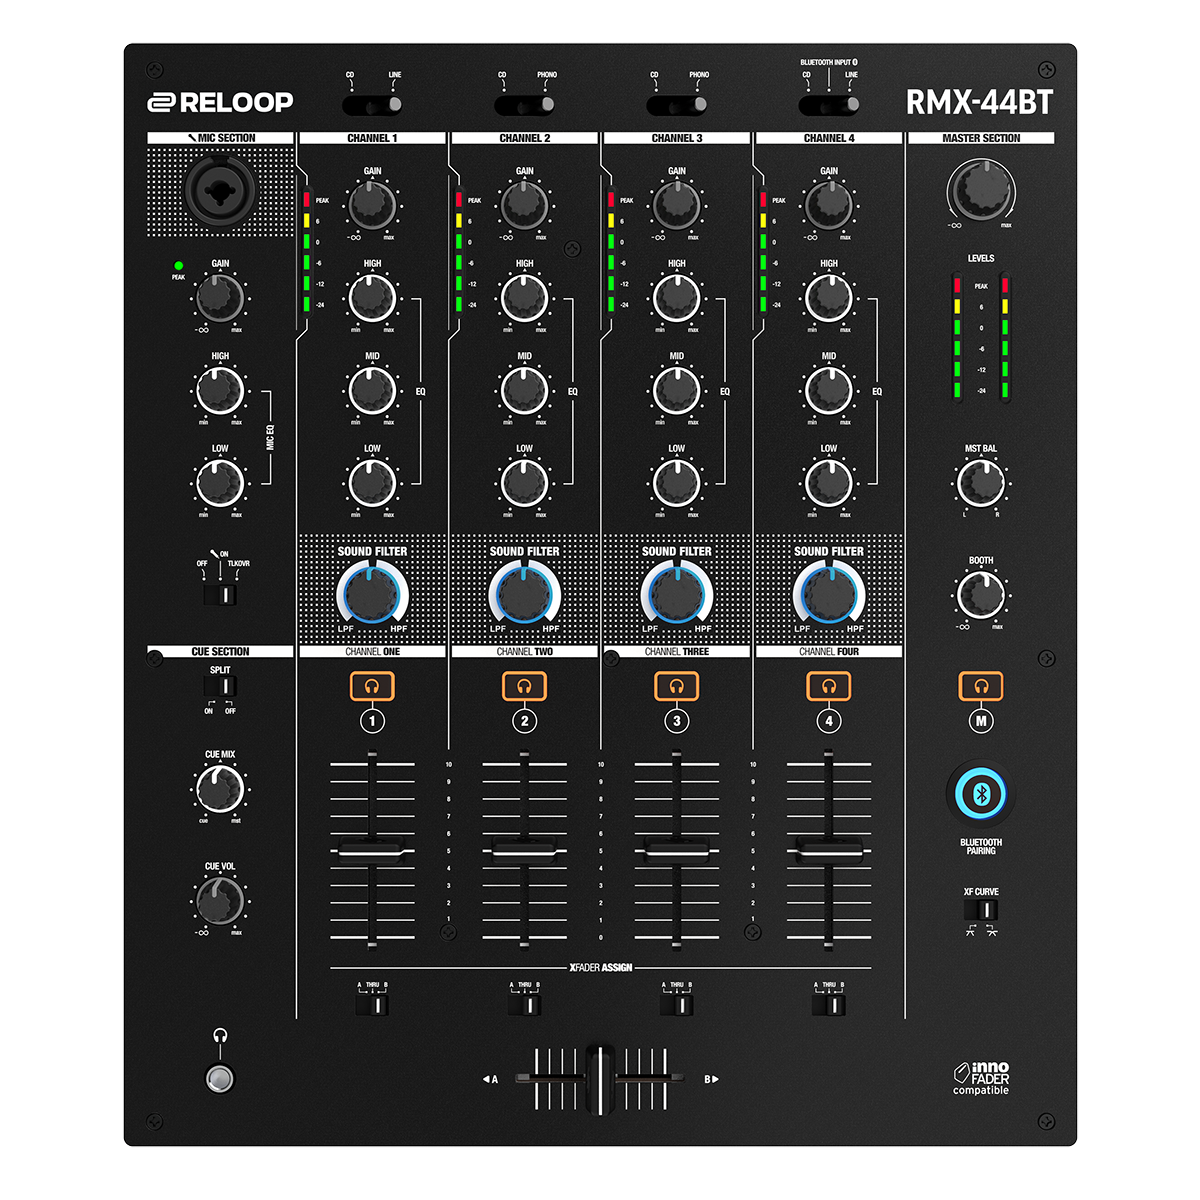Toggle the XF Curve switch
Image resolution: width=1200 pixels, height=1200 pixels.
981,910
